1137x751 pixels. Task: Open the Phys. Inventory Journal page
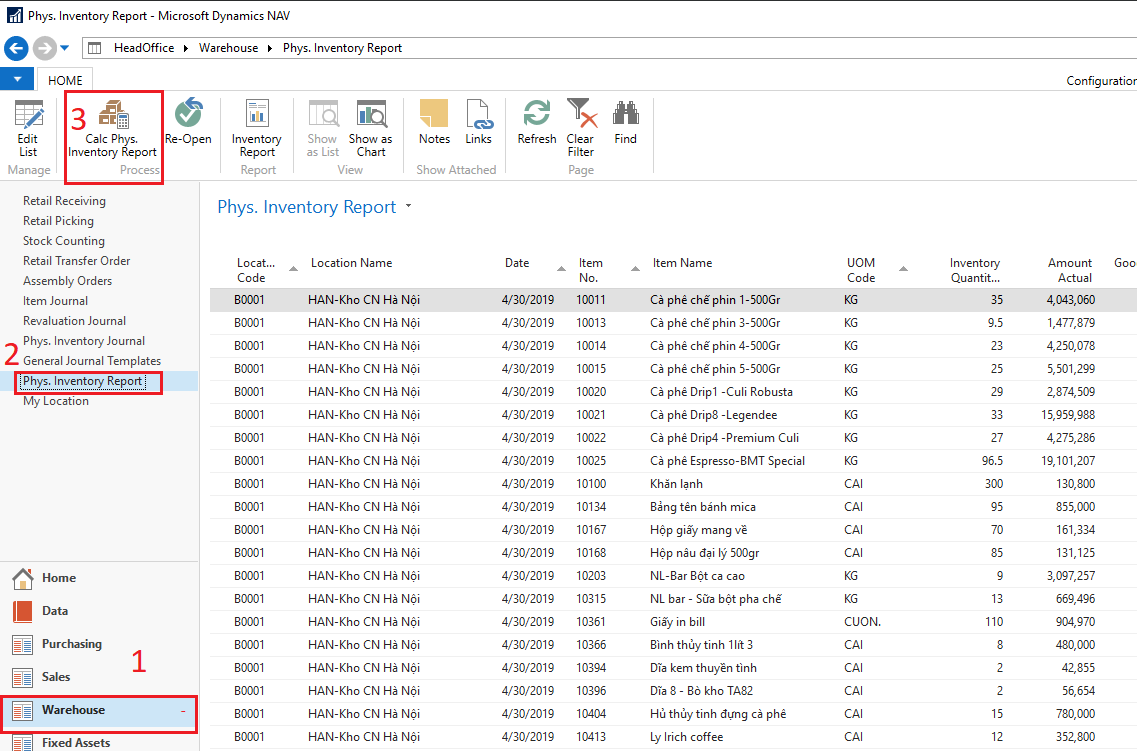(x=84, y=341)
